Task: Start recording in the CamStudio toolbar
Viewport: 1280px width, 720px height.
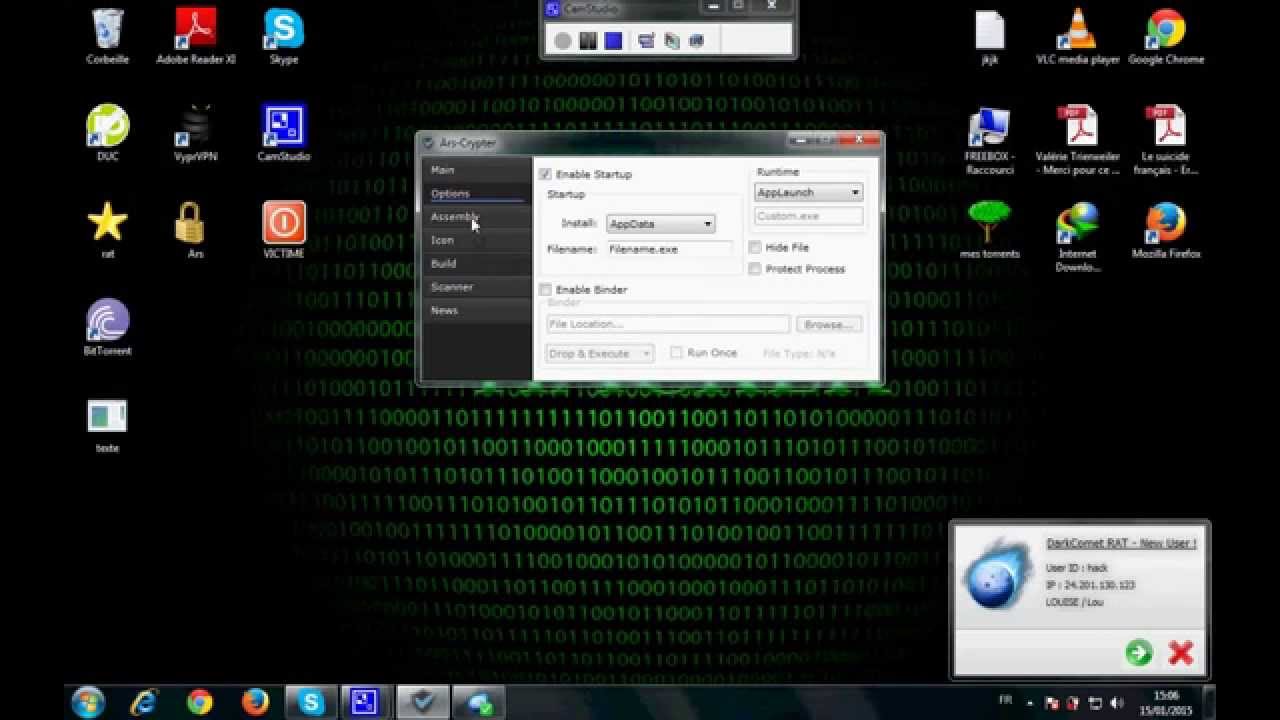Action: pyautogui.click(x=563, y=40)
